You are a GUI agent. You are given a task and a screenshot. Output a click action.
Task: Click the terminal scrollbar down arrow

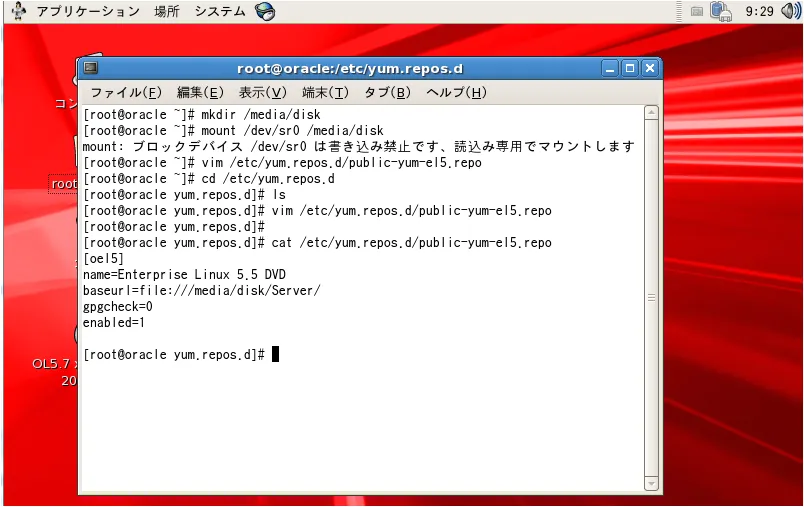651,483
